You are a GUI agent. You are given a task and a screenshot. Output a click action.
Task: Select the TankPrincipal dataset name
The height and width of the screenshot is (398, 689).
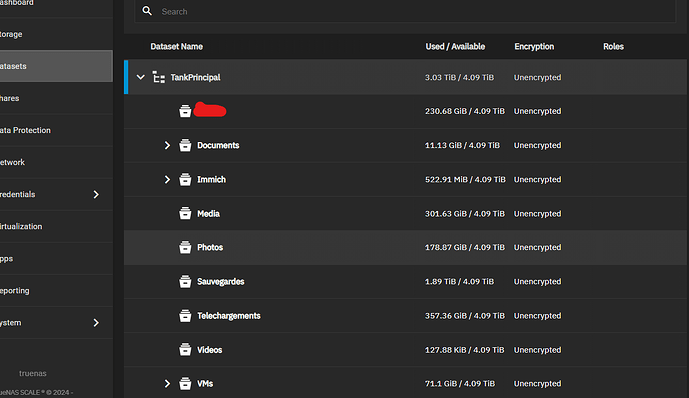(196, 78)
